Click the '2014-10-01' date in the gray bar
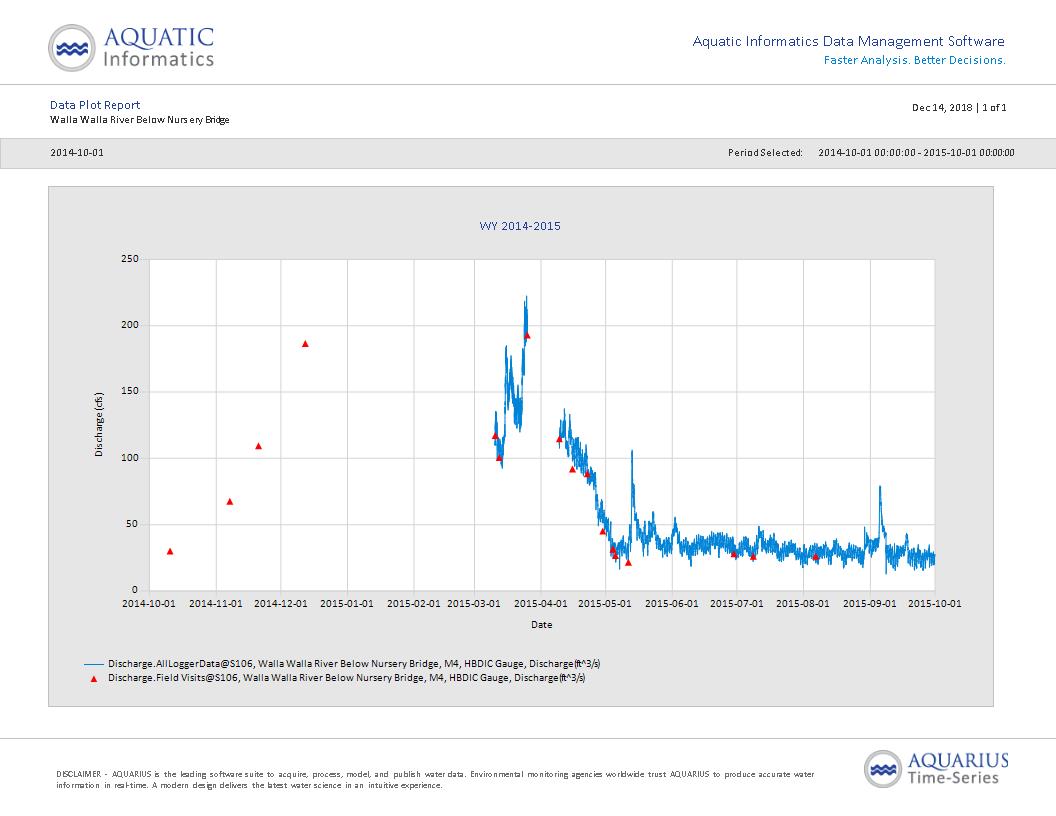 tap(77, 153)
